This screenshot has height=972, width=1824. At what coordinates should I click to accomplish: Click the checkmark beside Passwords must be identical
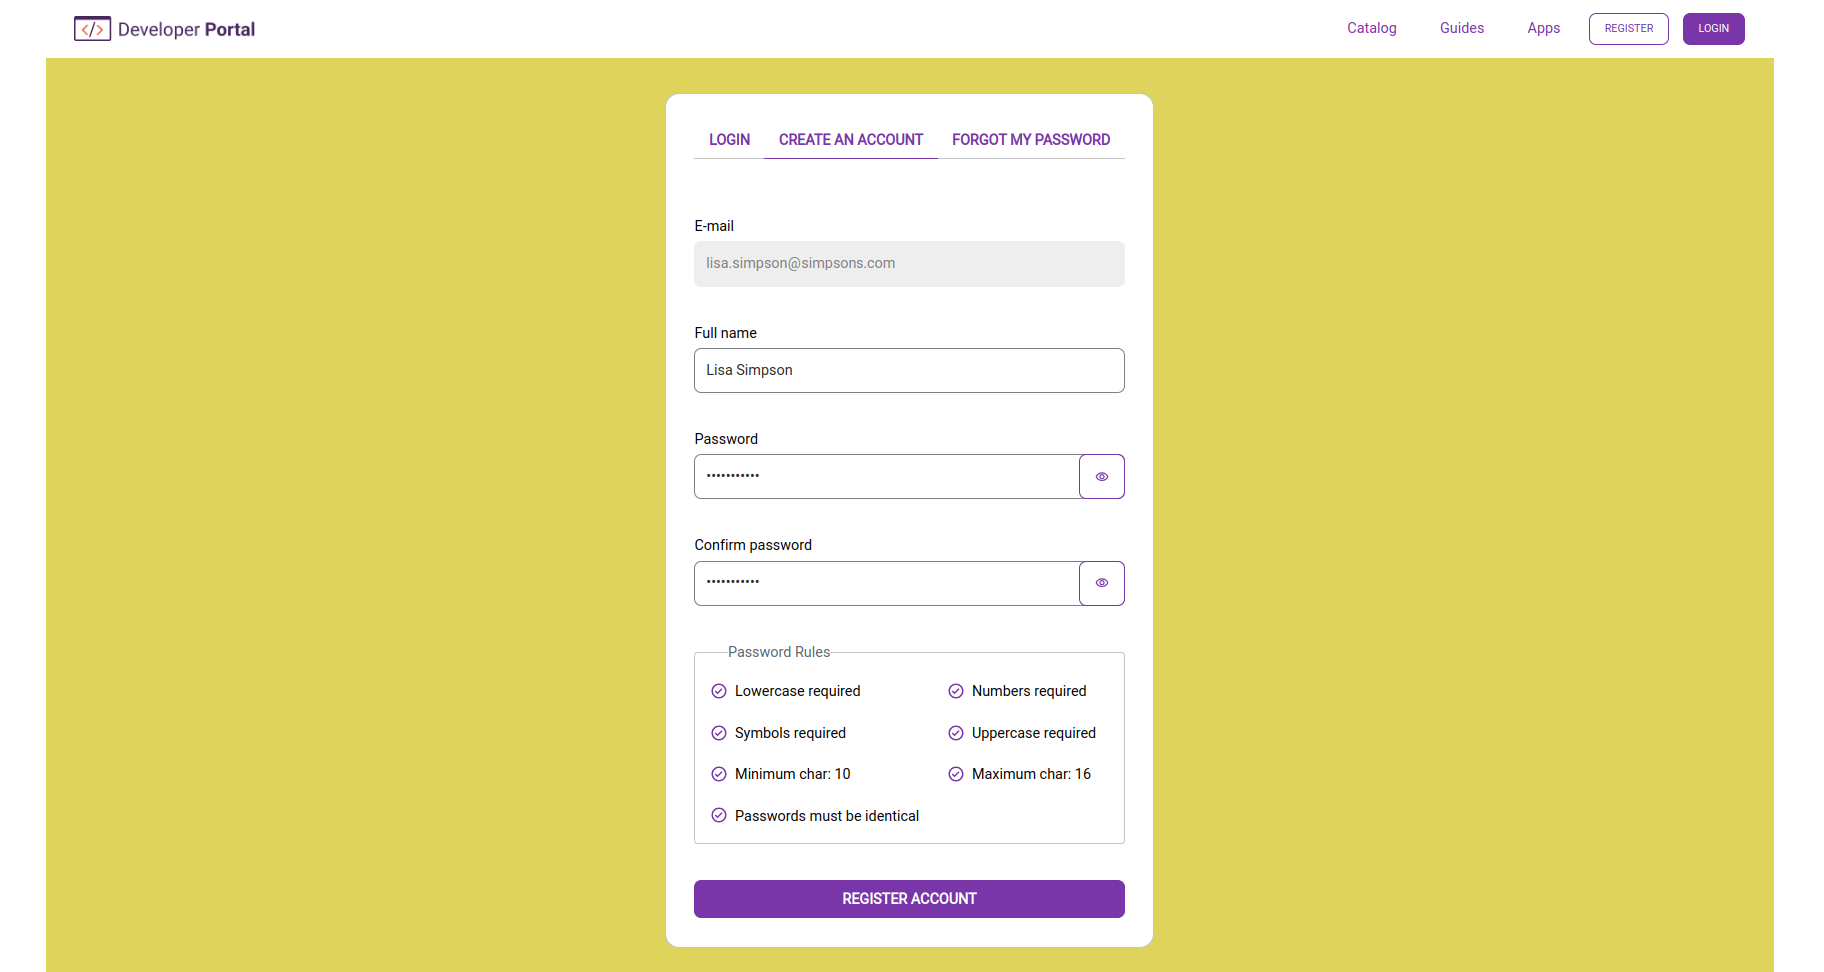(x=719, y=815)
